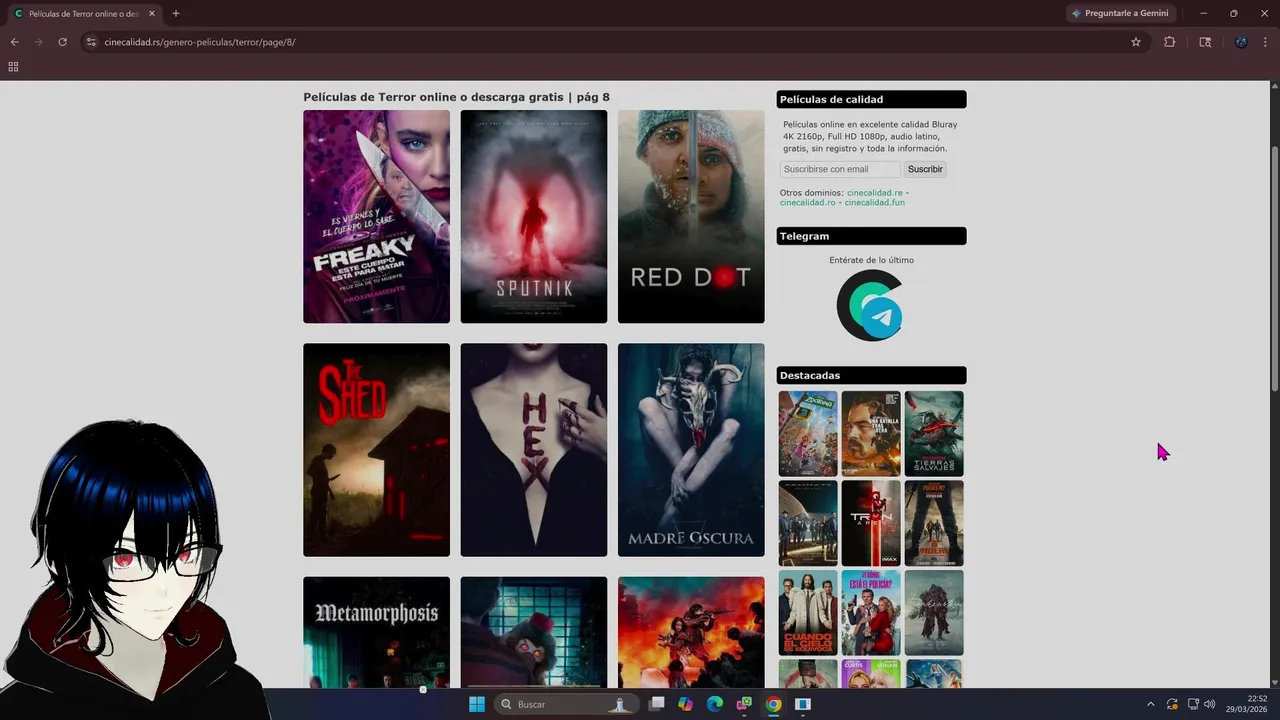This screenshot has height=720, width=1280.
Task: Open the Chrome profile avatar
Action: [x=1241, y=42]
